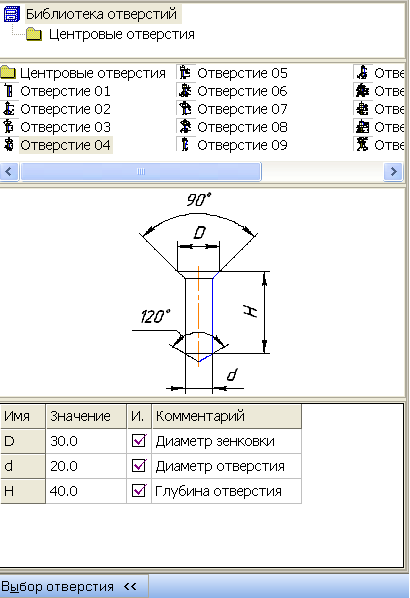
Task: Click the Центровые отверстия folder icon in the tree
Action: (x=34, y=34)
